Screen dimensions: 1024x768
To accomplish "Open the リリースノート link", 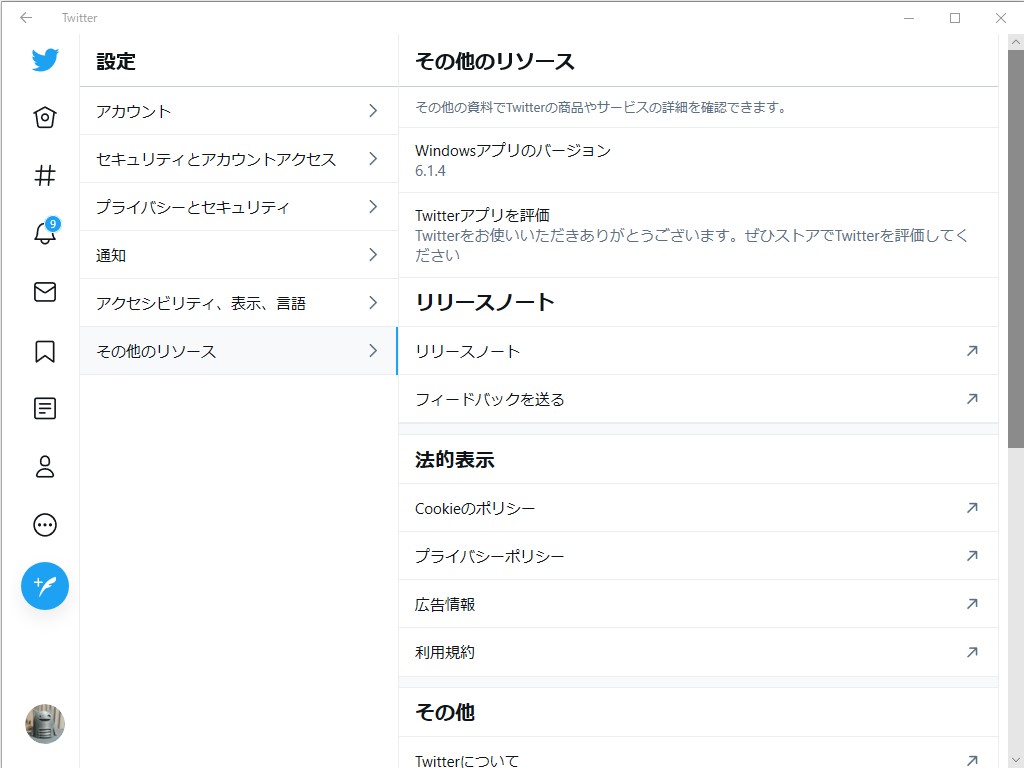I will point(697,351).
